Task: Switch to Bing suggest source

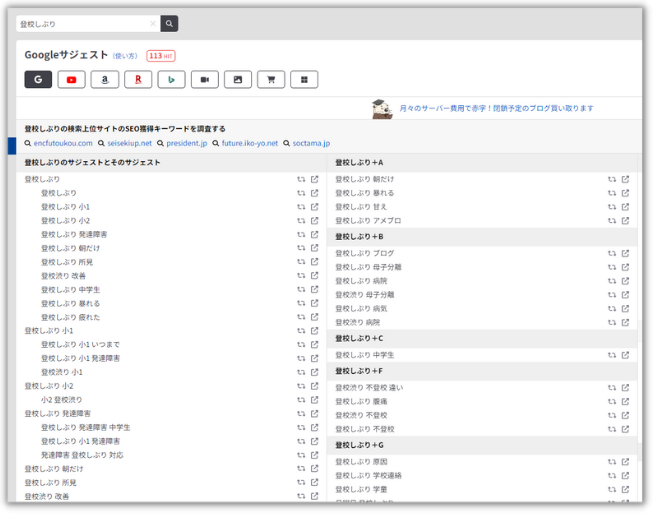Action: point(171,79)
